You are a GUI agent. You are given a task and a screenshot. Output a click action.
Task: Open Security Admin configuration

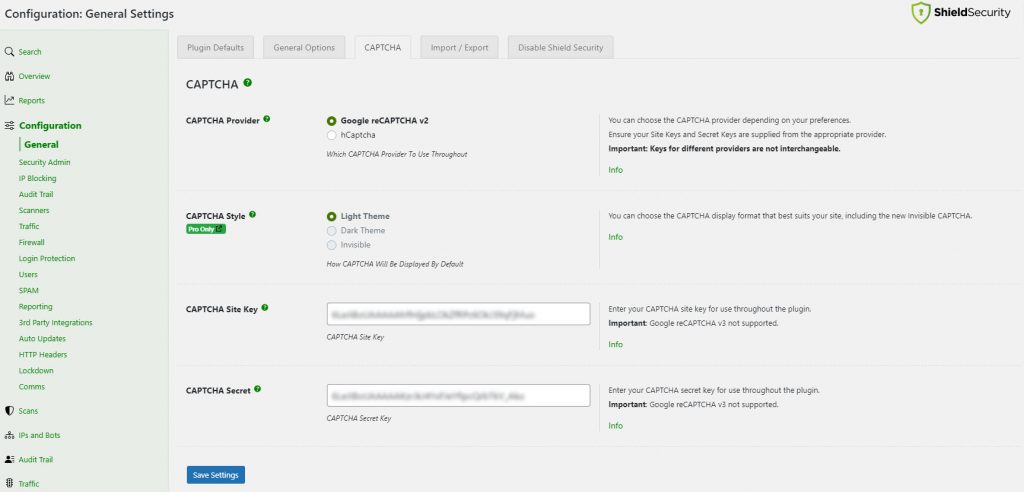click(x=44, y=162)
